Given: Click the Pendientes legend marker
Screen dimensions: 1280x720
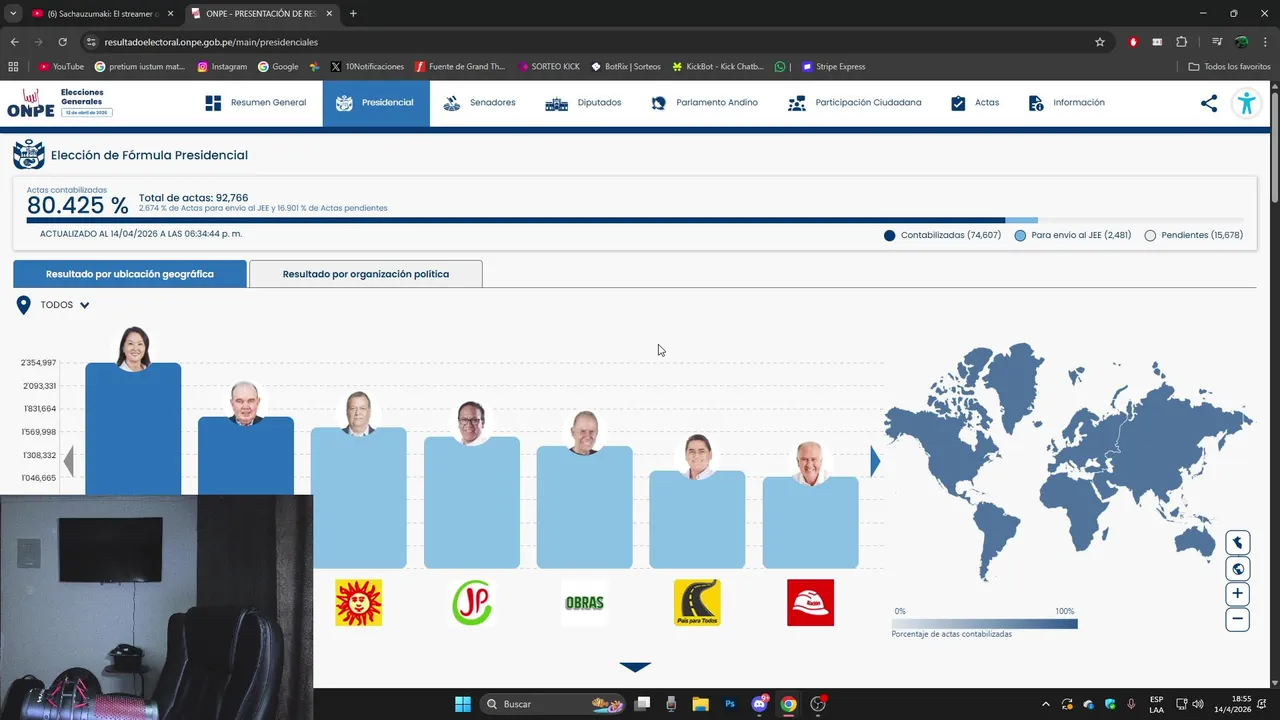Looking at the screenshot, I should pyautogui.click(x=1150, y=236).
